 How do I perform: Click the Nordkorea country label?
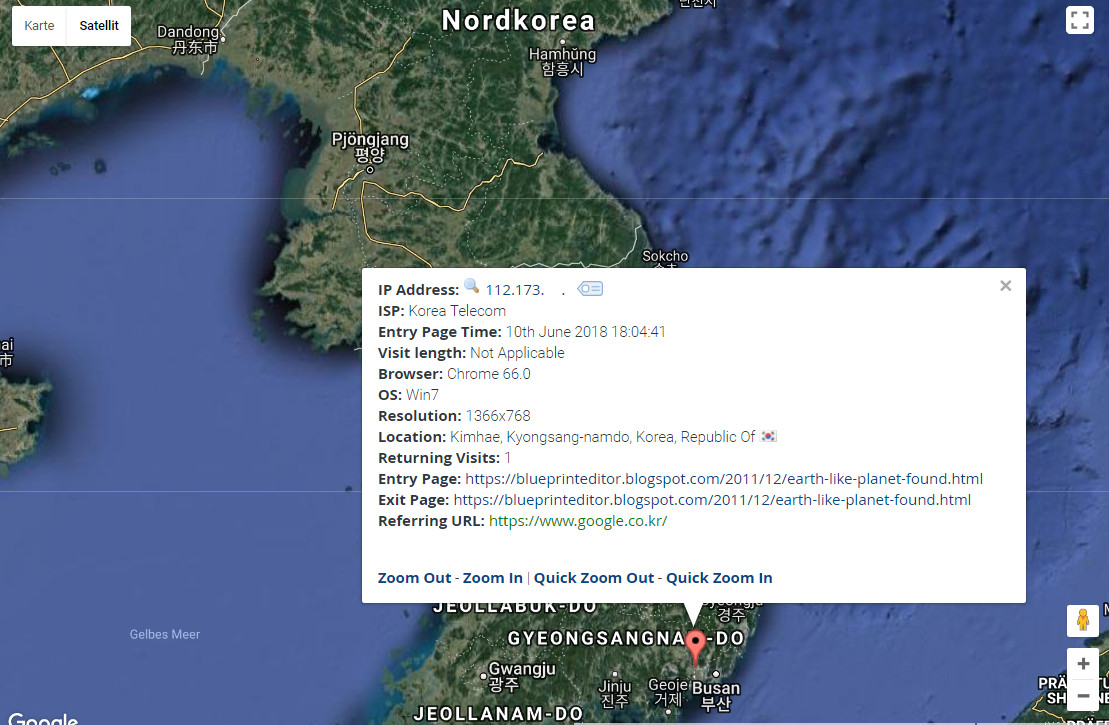(518, 20)
